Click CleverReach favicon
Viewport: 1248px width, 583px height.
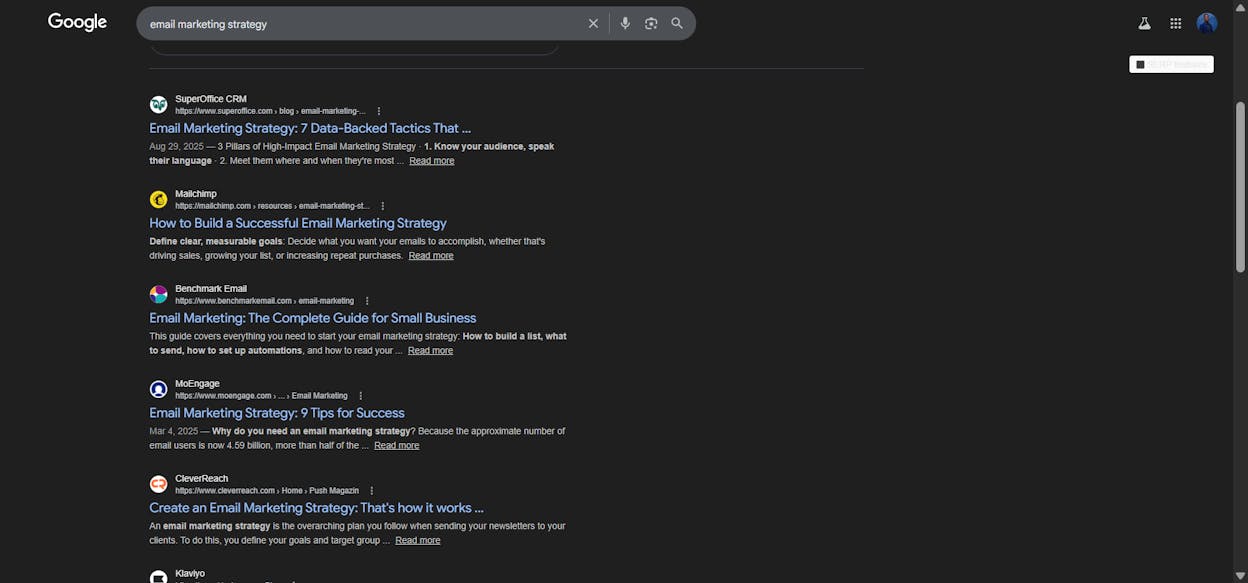click(x=158, y=484)
